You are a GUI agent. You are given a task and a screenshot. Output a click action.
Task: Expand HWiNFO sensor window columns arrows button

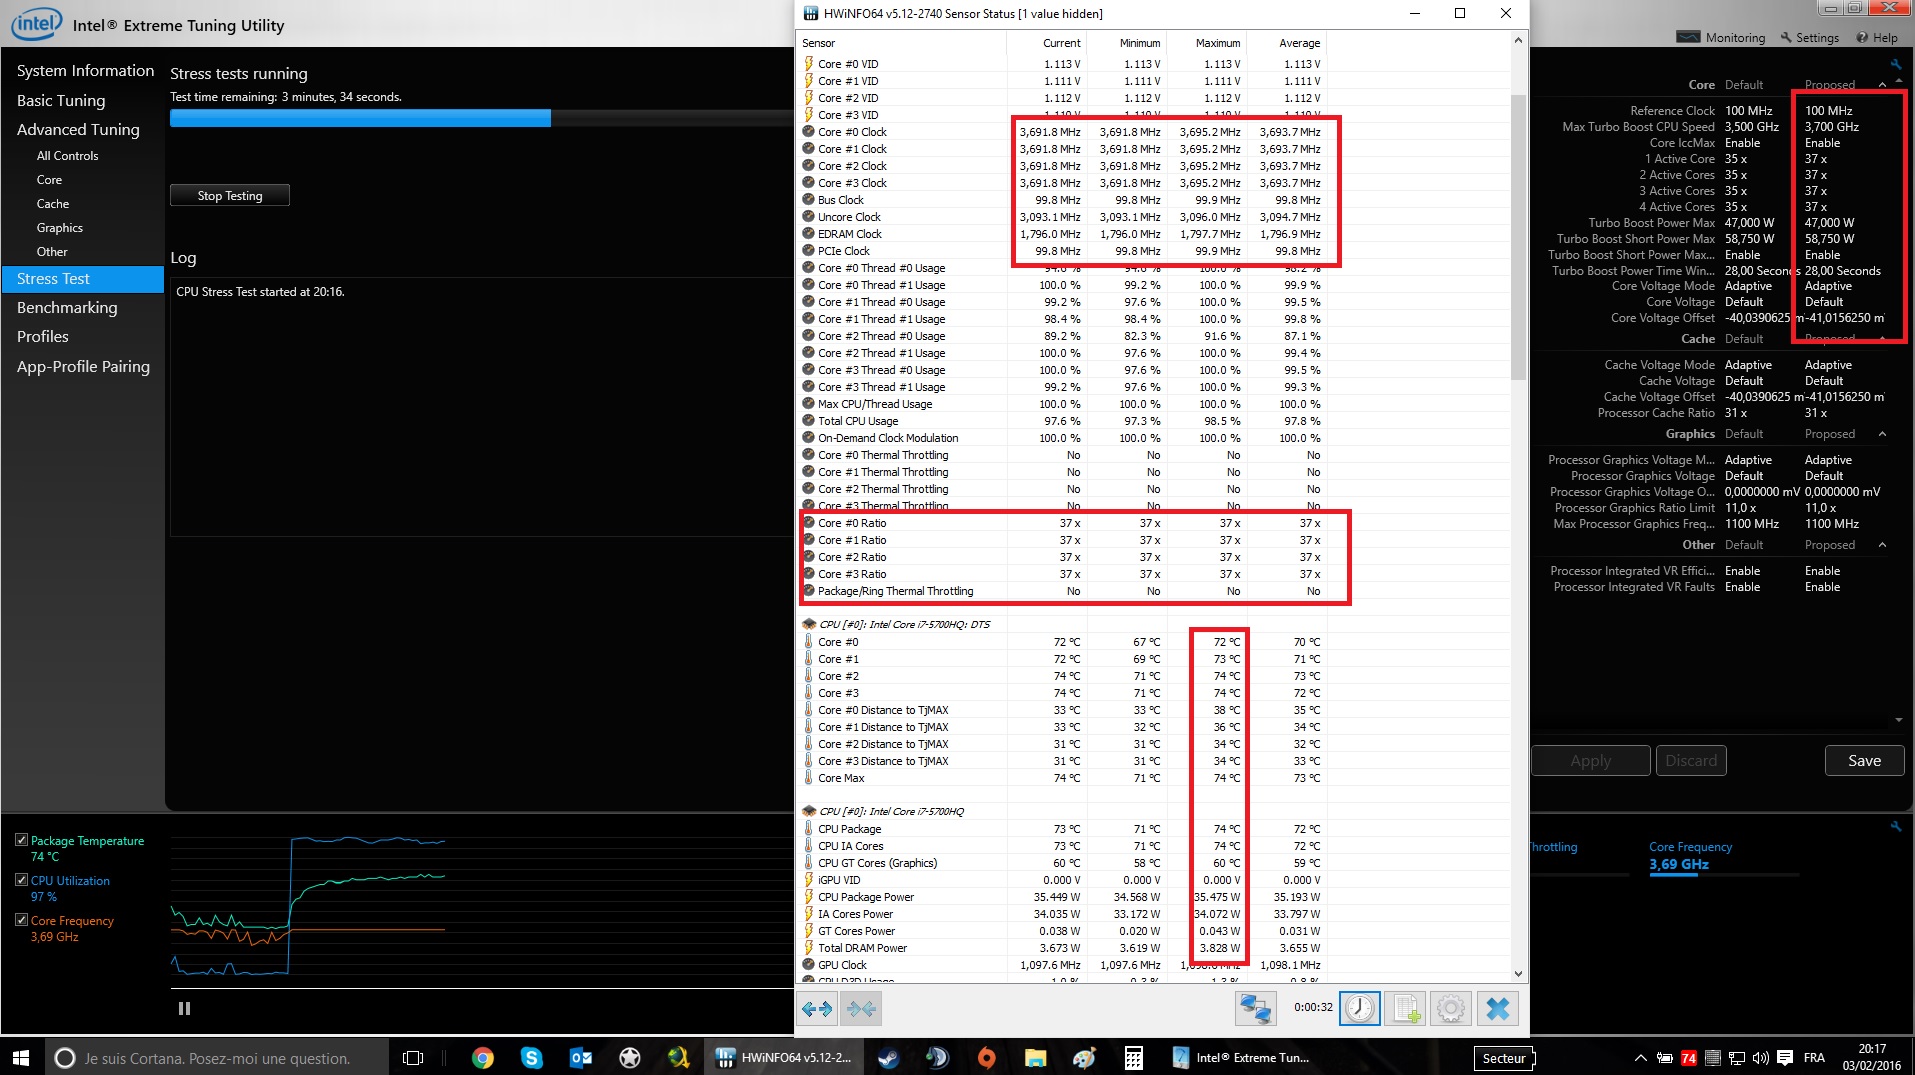tap(818, 1008)
